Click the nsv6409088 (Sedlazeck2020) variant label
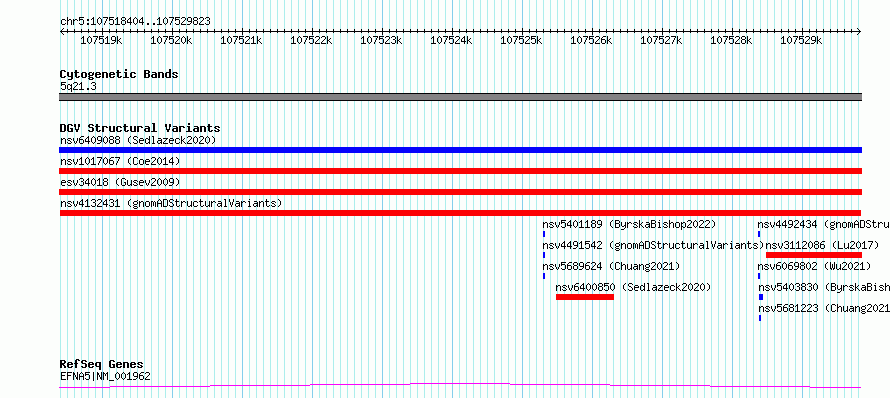The height and width of the screenshot is (398, 890). pyautogui.click(x=138, y=140)
